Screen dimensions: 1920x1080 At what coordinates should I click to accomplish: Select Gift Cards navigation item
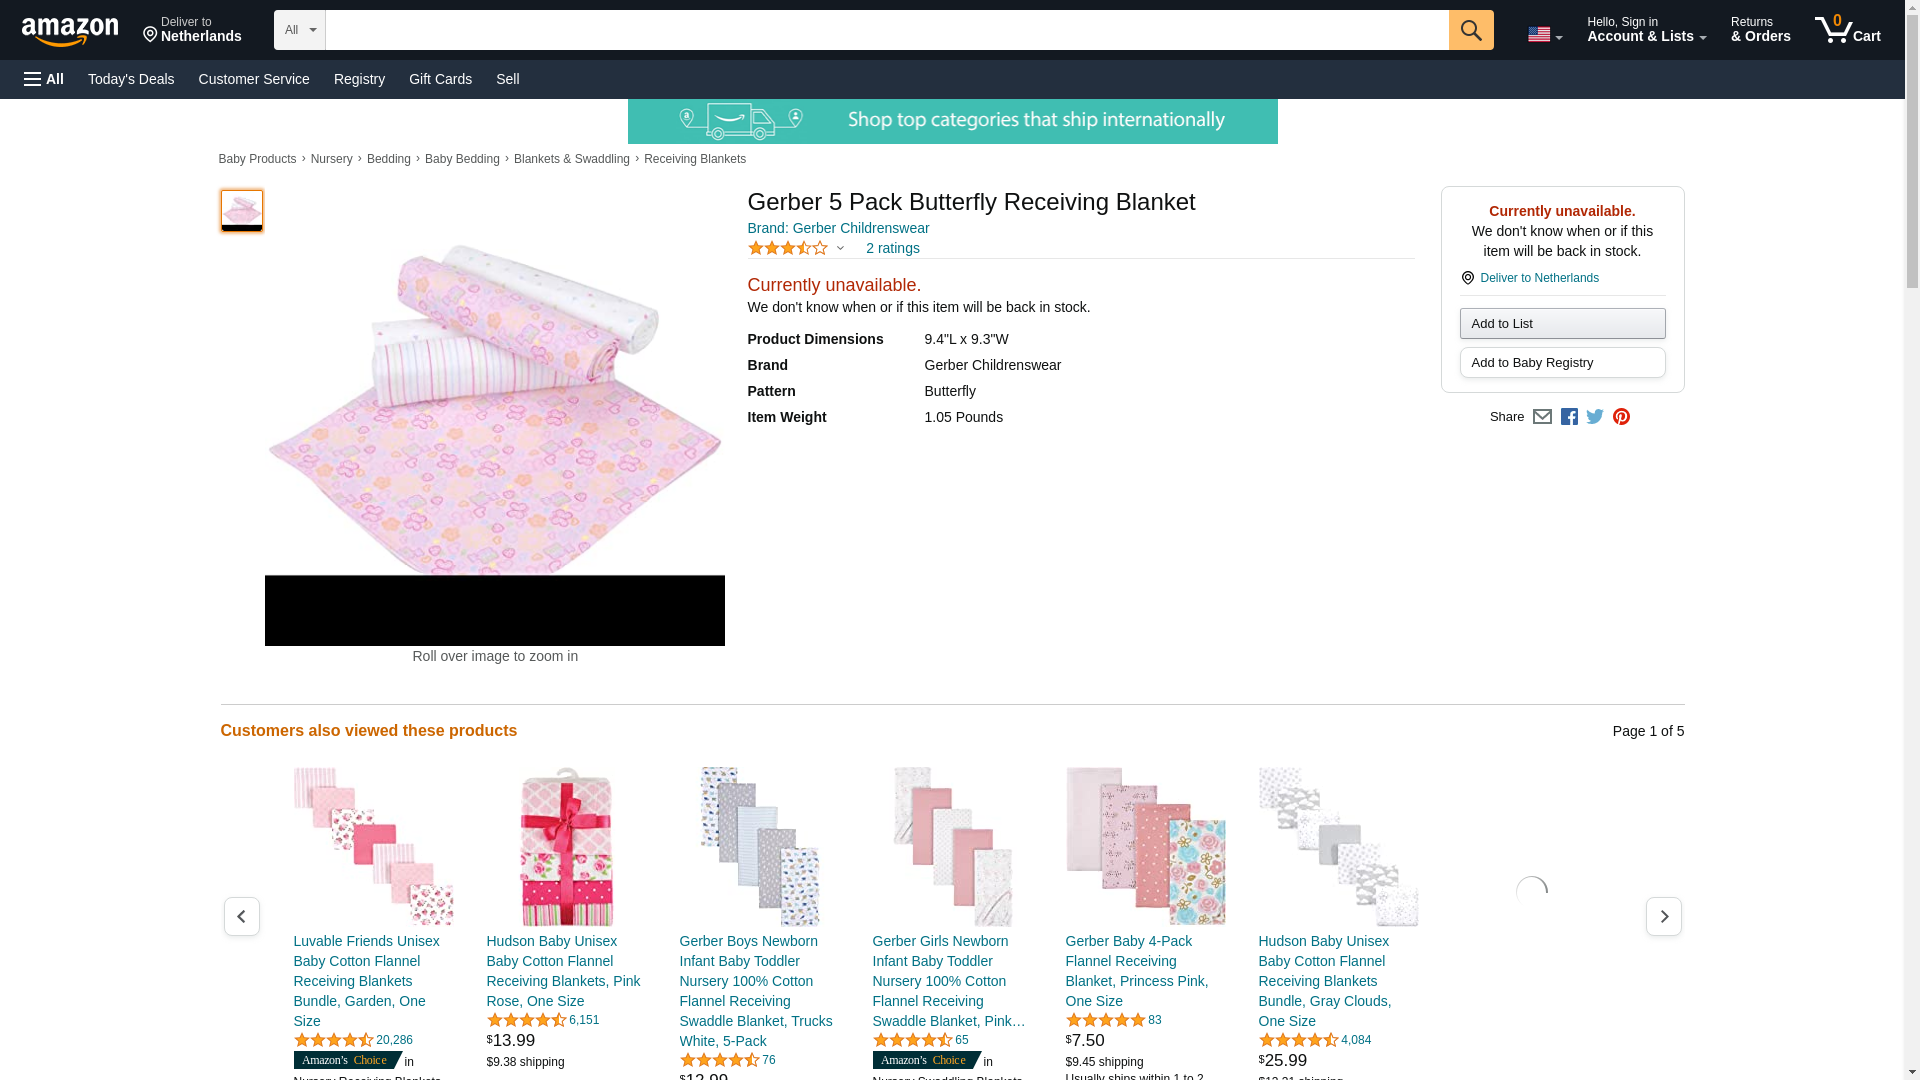coord(440,79)
